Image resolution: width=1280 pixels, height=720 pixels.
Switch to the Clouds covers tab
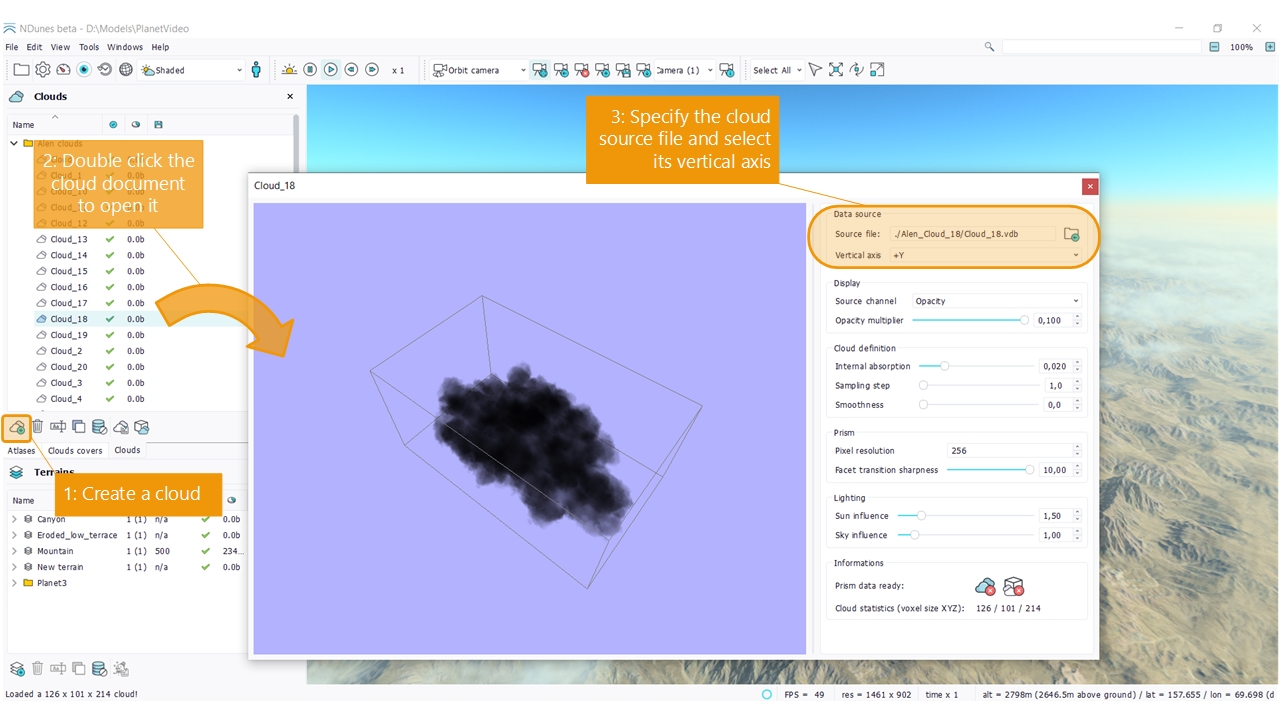pos(75,451)
